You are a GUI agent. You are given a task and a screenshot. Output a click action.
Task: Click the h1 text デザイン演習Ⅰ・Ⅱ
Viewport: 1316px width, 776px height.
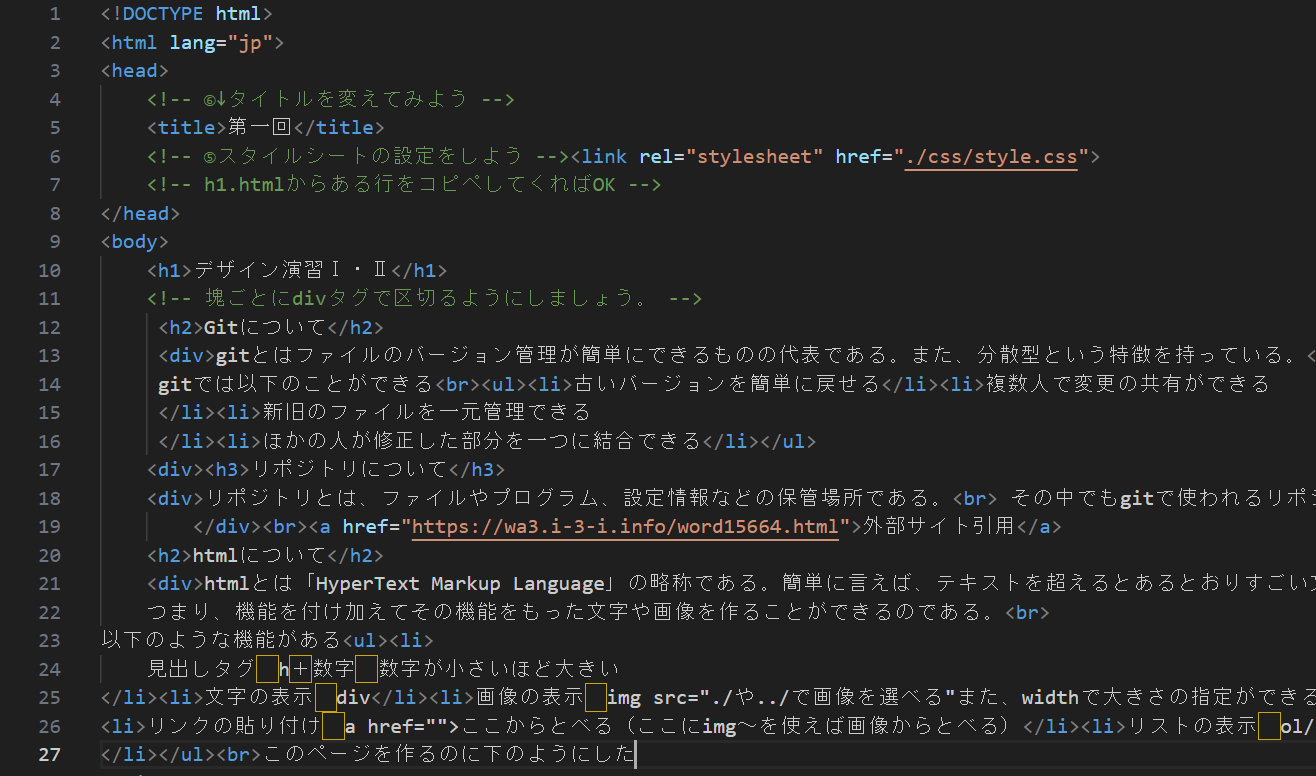coord(292,270)
